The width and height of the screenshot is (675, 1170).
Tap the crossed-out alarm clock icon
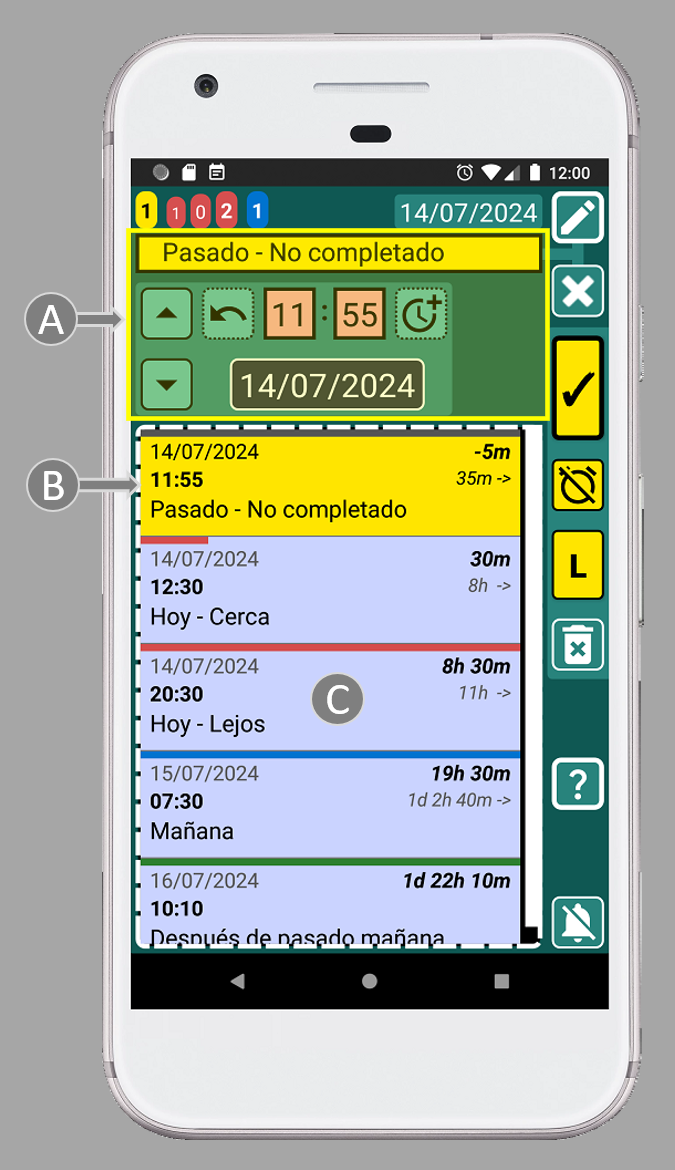578,486
